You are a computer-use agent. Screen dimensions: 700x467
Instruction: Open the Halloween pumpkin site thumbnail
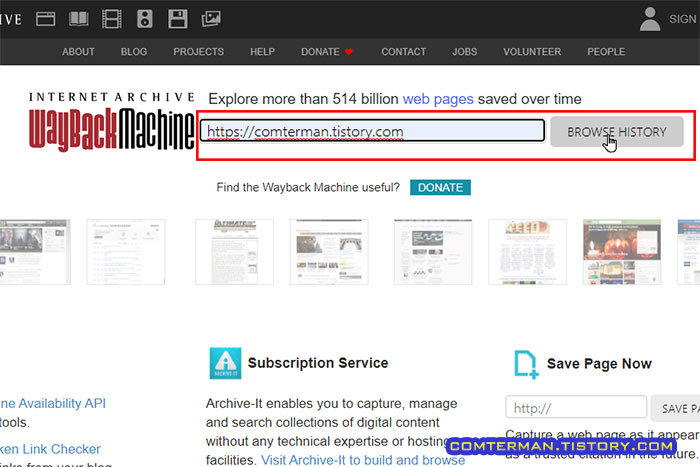tap(622, 252)
